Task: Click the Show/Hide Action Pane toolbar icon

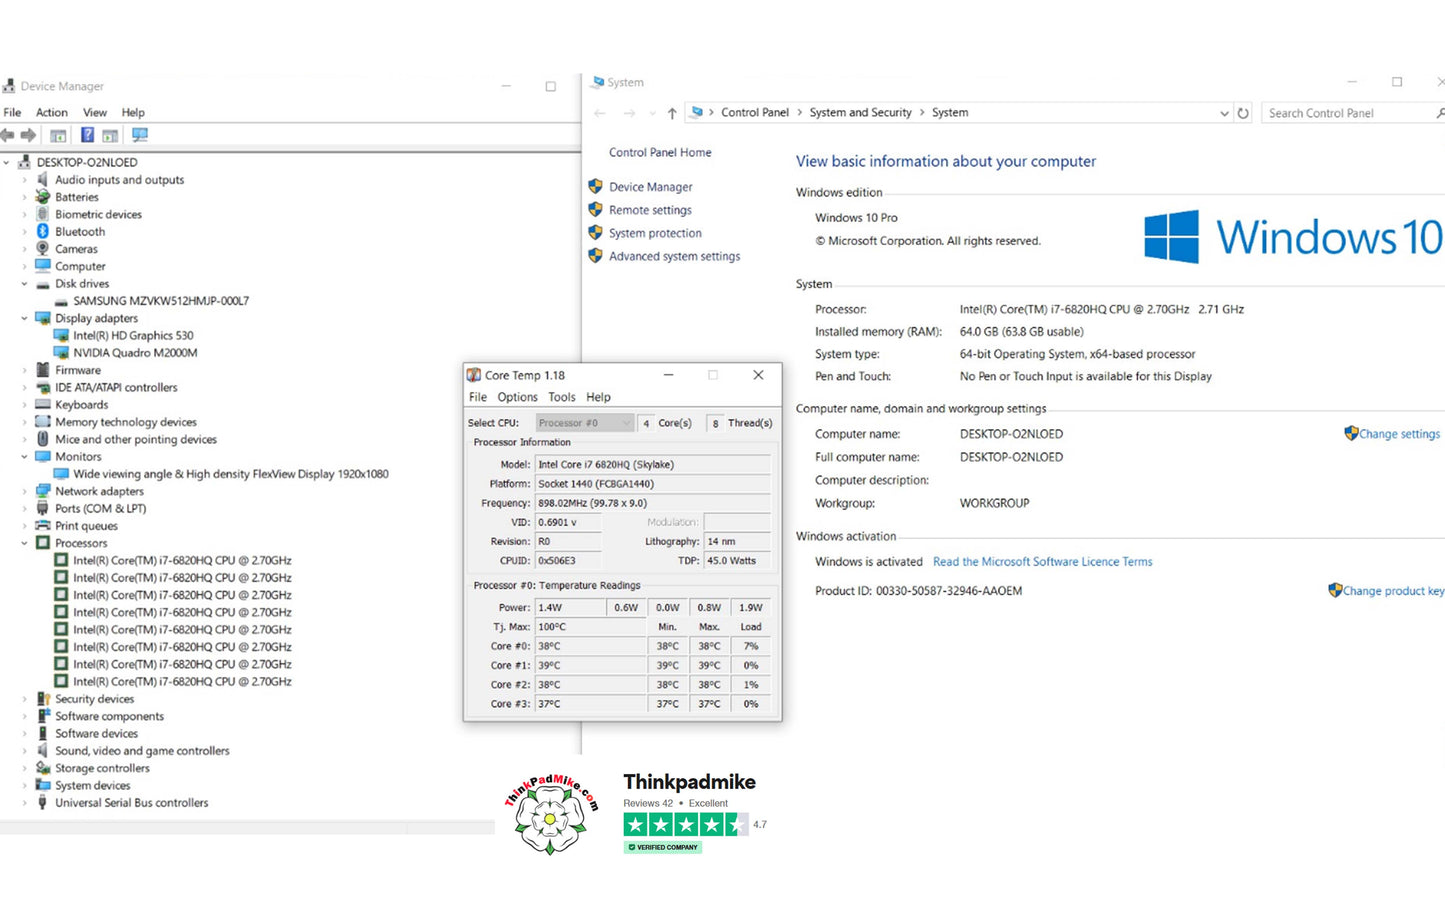Action: [x=110, y=135]
